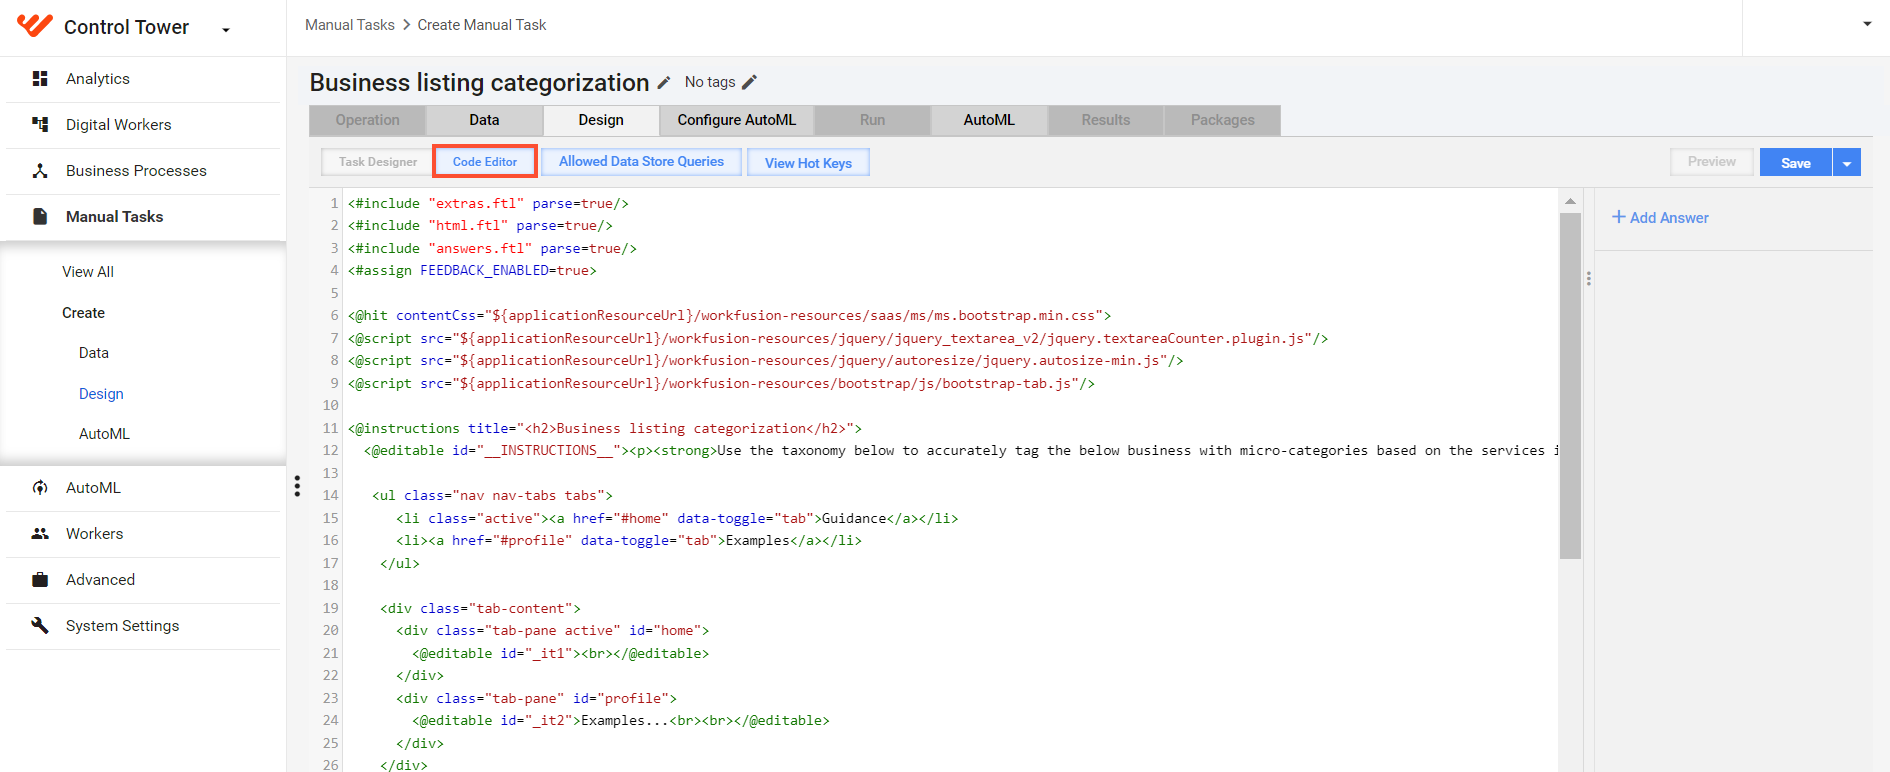Click Create Manual Task breadcrumb
1890x772 pixels.
[x=482, y=25]
